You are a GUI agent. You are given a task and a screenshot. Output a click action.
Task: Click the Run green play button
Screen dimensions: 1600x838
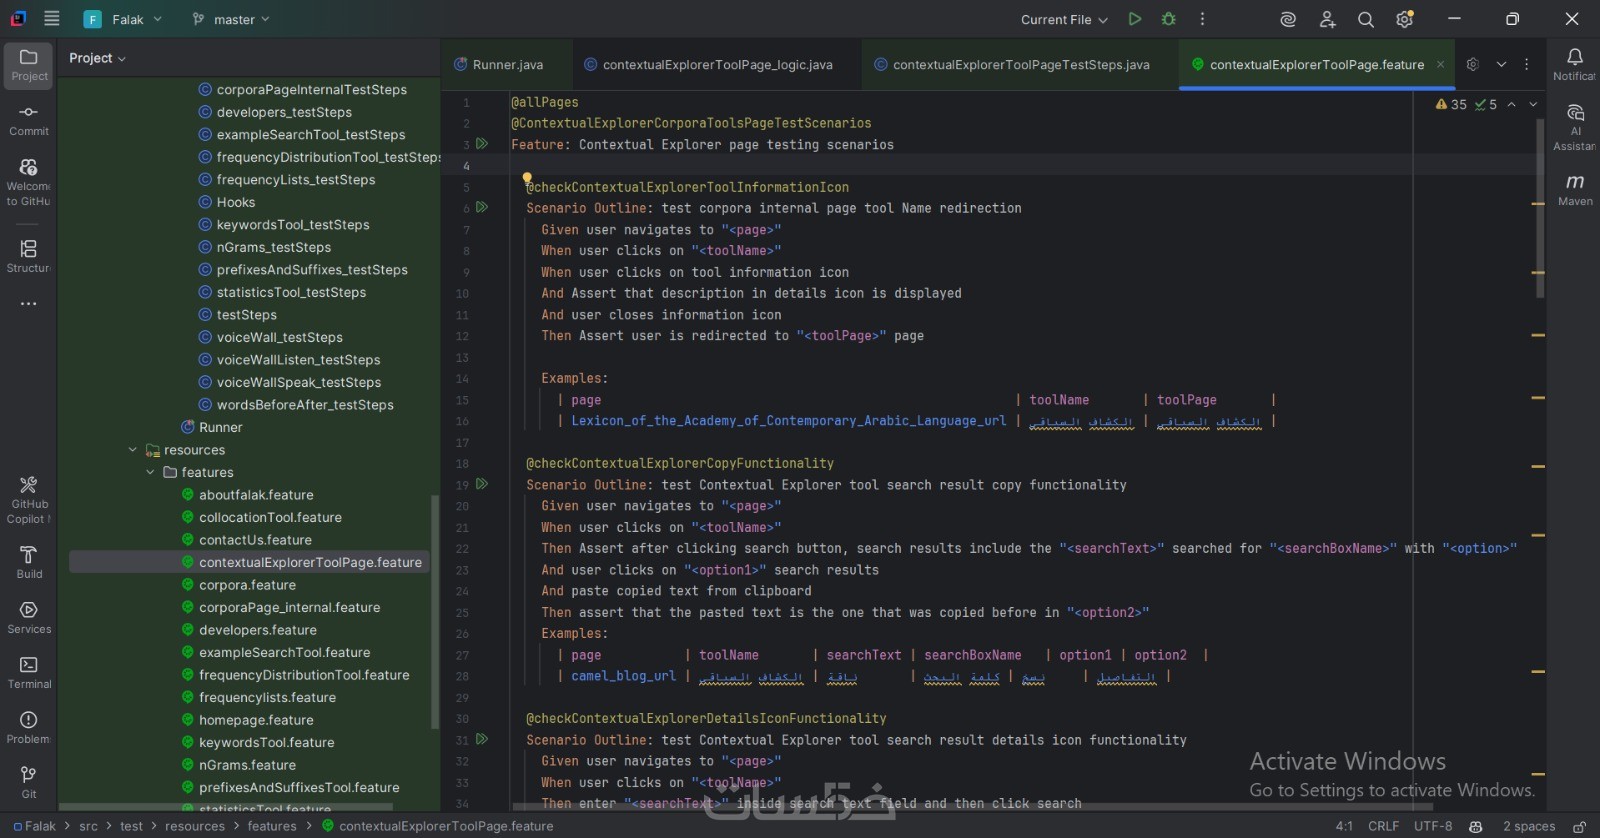[x=1135, y=19]
